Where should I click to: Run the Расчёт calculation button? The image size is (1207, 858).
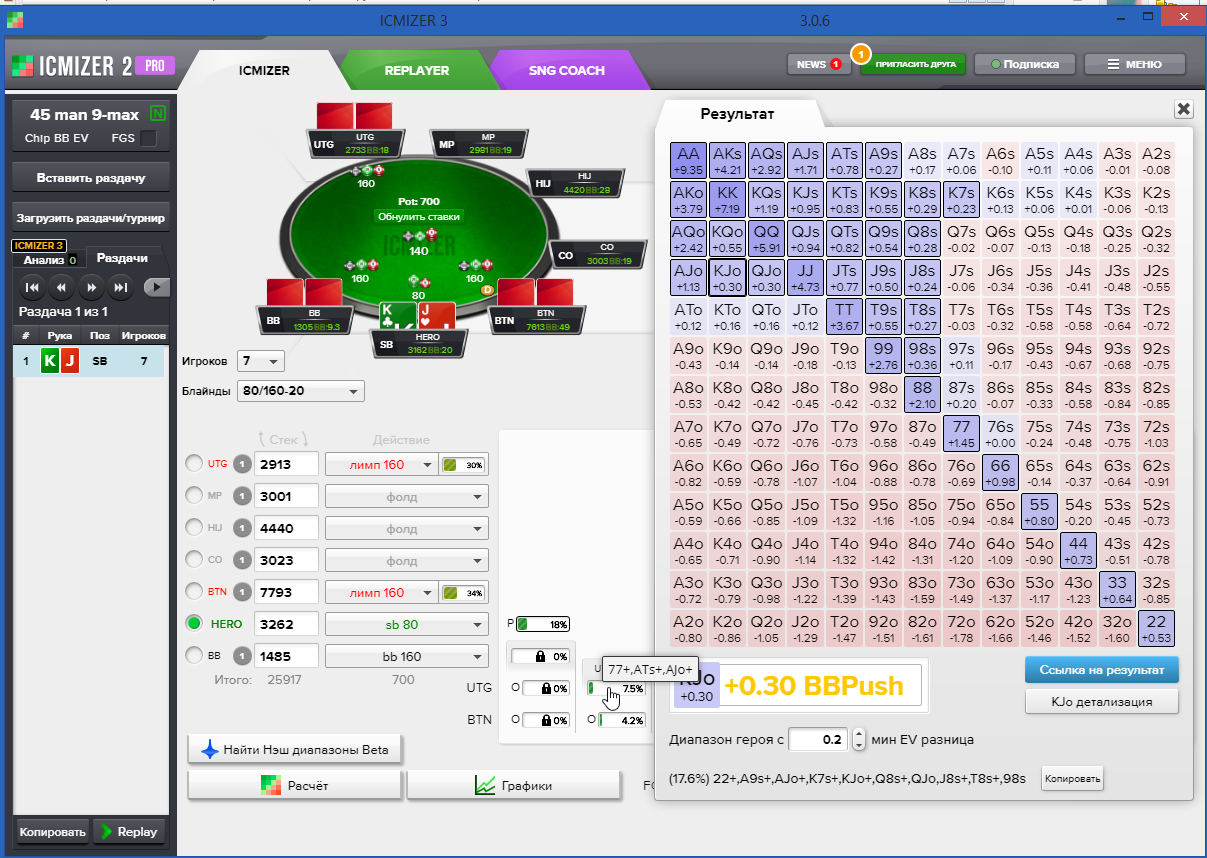coord(295,785)
